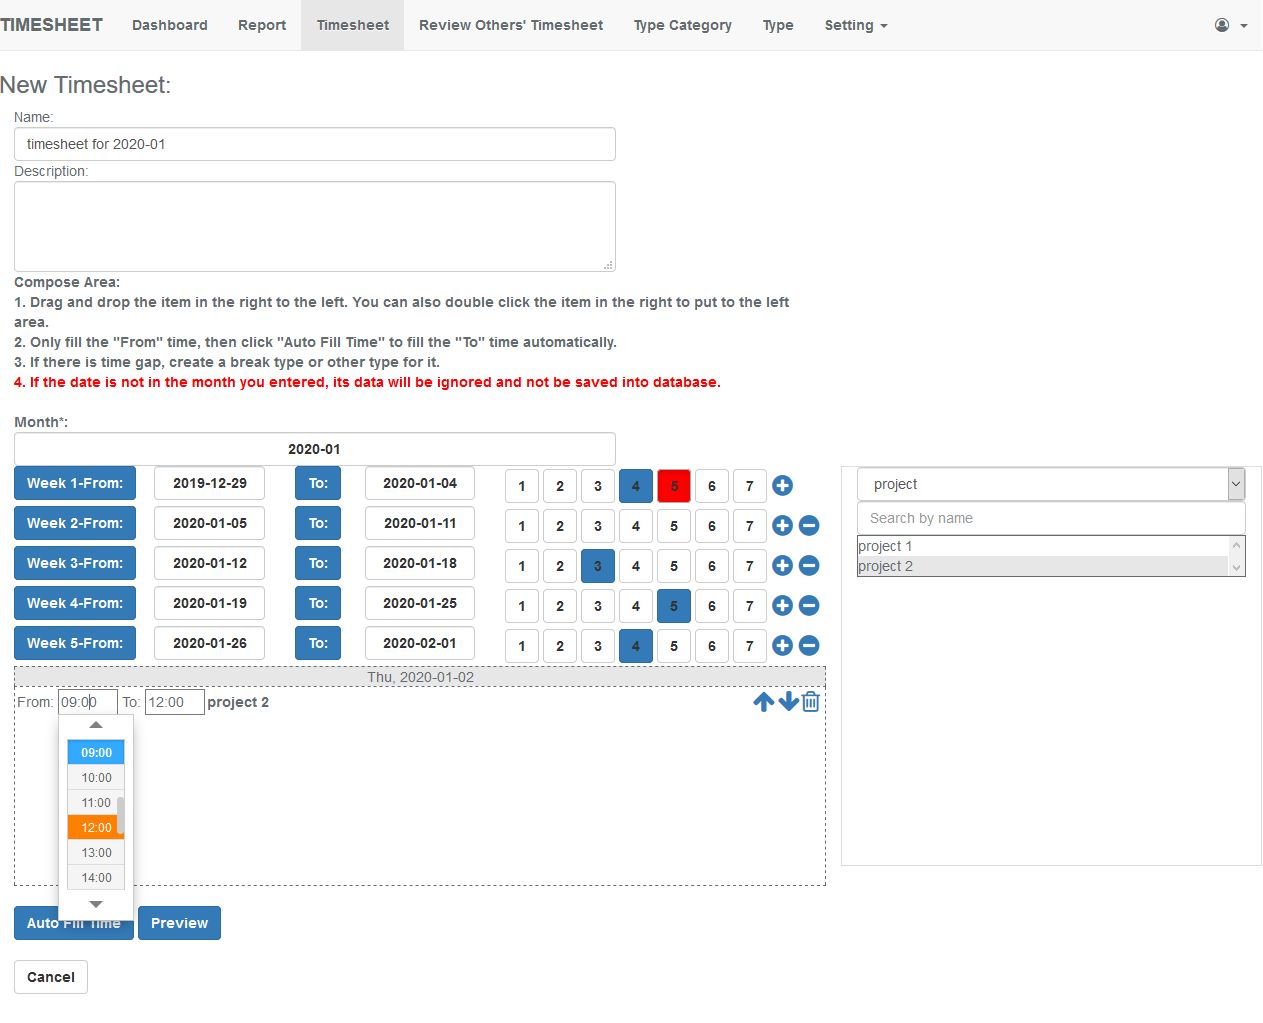Choose 14:00 in time picker
Viewport: 1263px width, 1023px height.
coord(96,877)
